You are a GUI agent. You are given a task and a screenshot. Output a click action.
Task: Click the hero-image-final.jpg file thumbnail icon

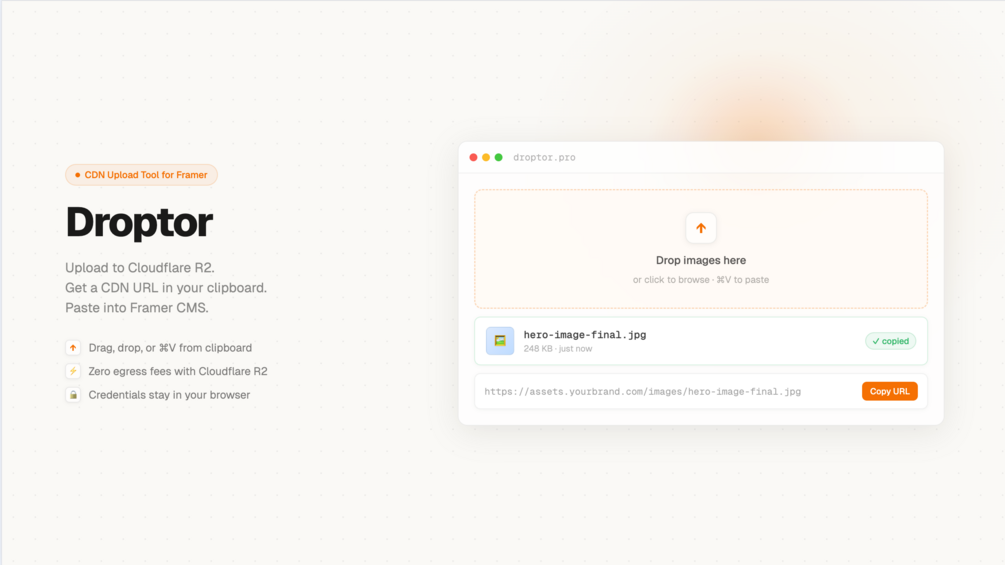click(500, 341)
